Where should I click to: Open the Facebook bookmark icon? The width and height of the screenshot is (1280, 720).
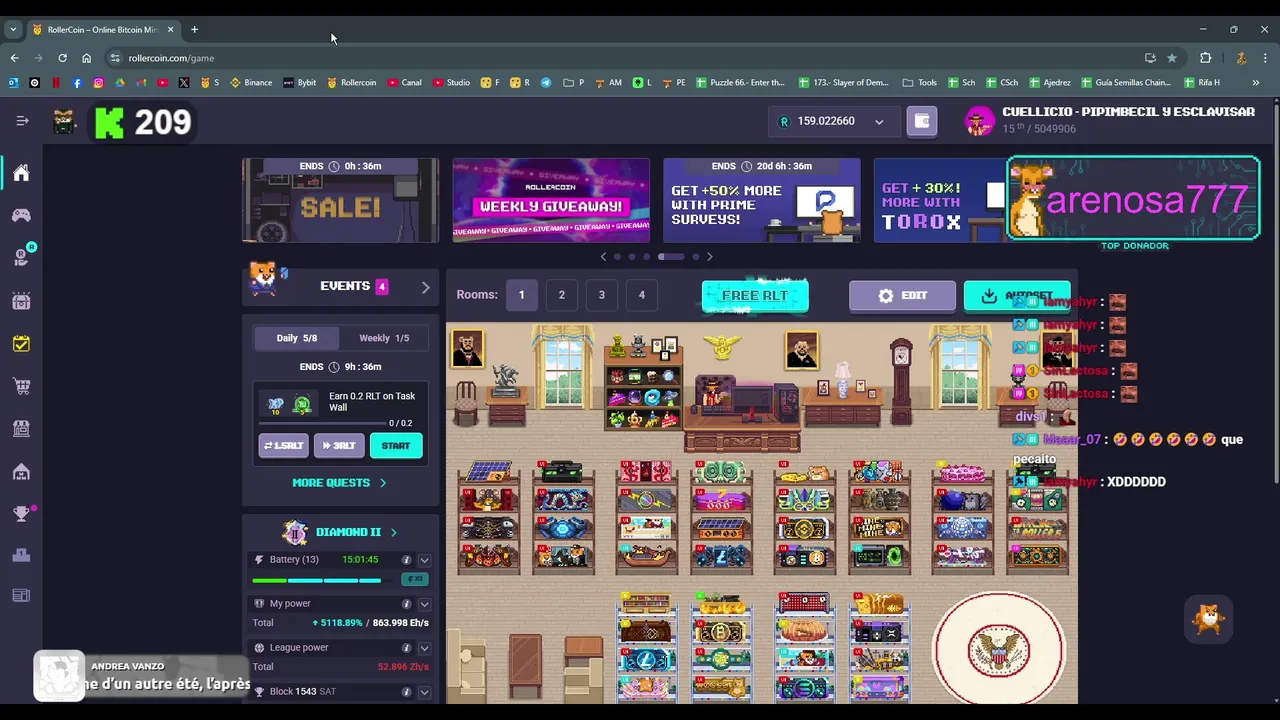tap(77, 82)
